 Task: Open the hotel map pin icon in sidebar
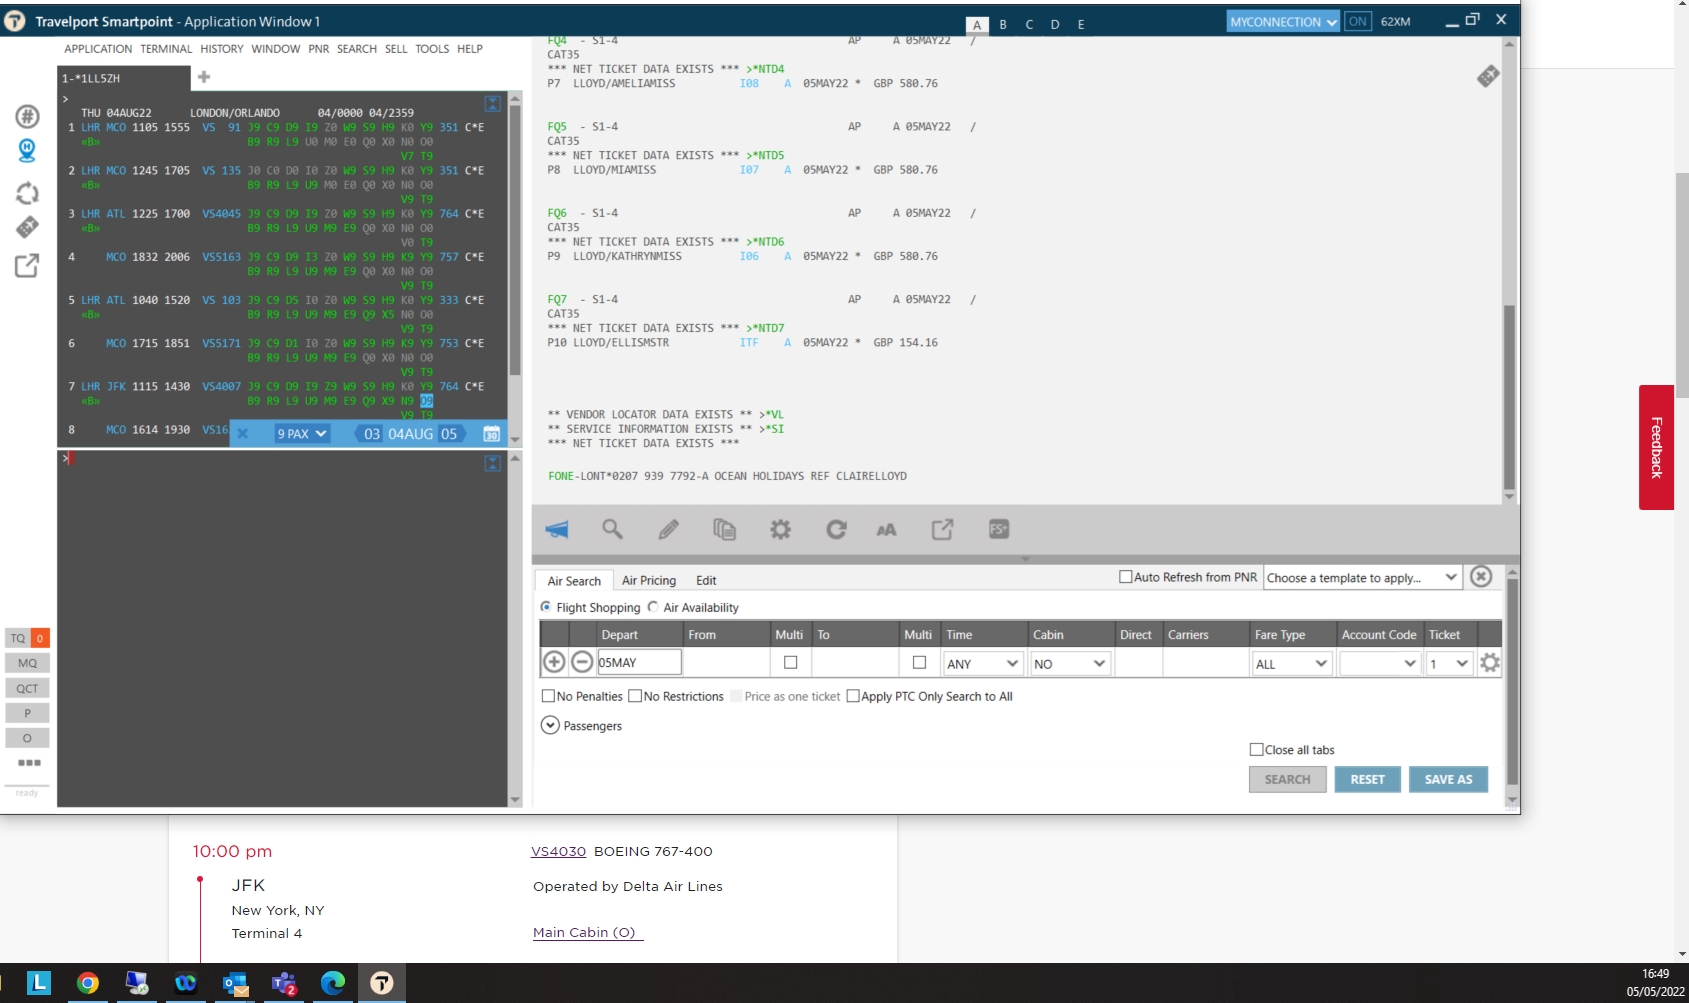pos(27,151)
